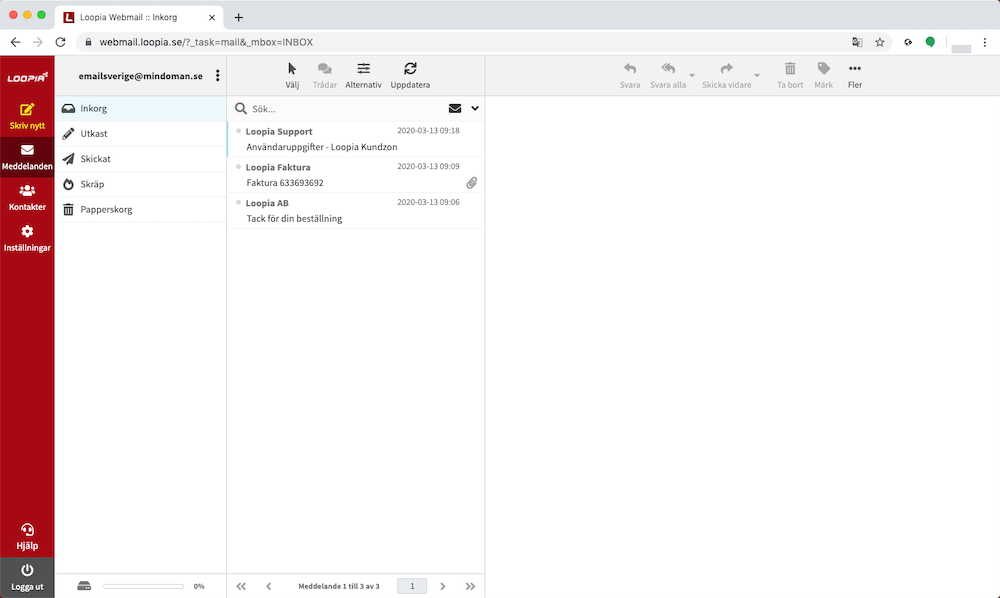Open the Loopia Support message

pos(356,139)
